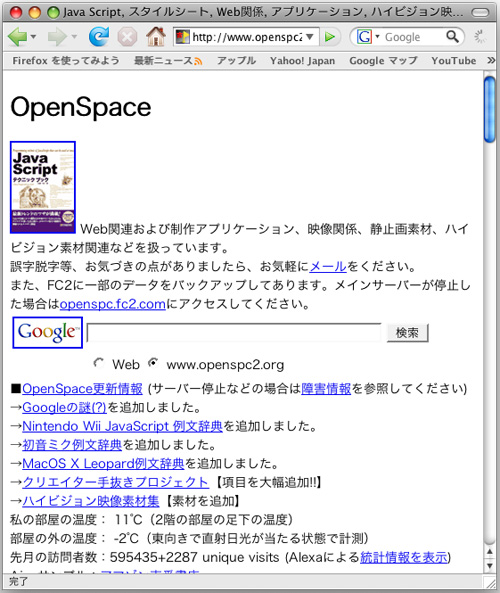Click the JavaScript book cover image
The height and width of the screenshot is (593, 500).
(43, 187)
